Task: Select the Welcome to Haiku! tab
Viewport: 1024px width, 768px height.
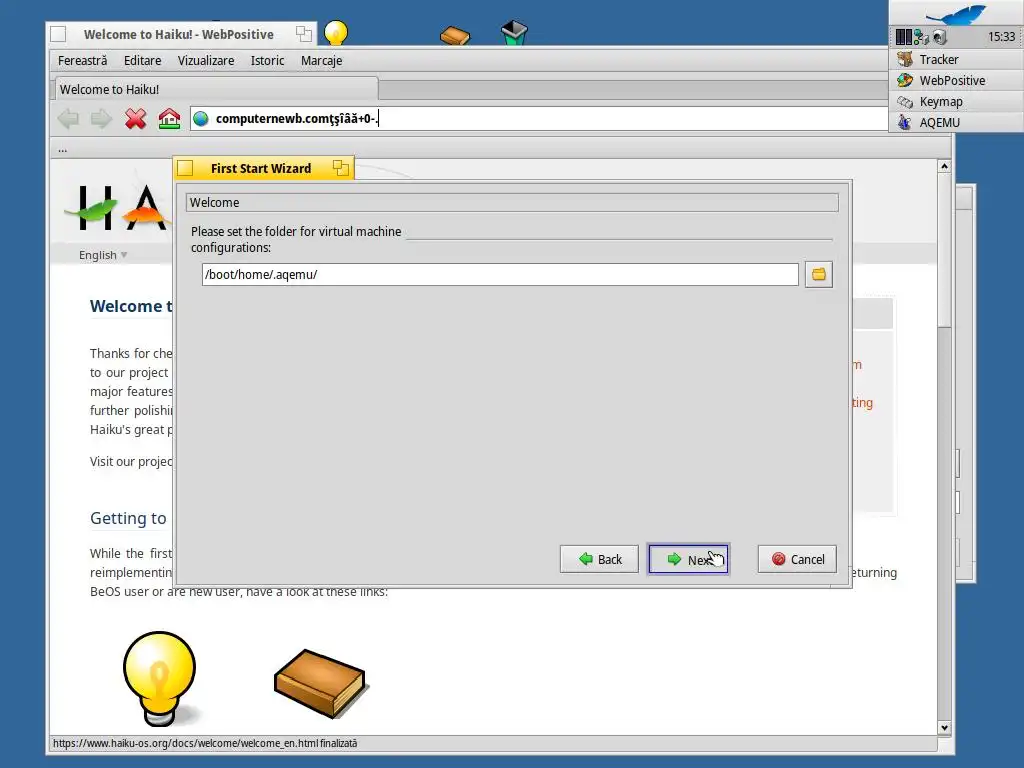Action: [215, 89]
